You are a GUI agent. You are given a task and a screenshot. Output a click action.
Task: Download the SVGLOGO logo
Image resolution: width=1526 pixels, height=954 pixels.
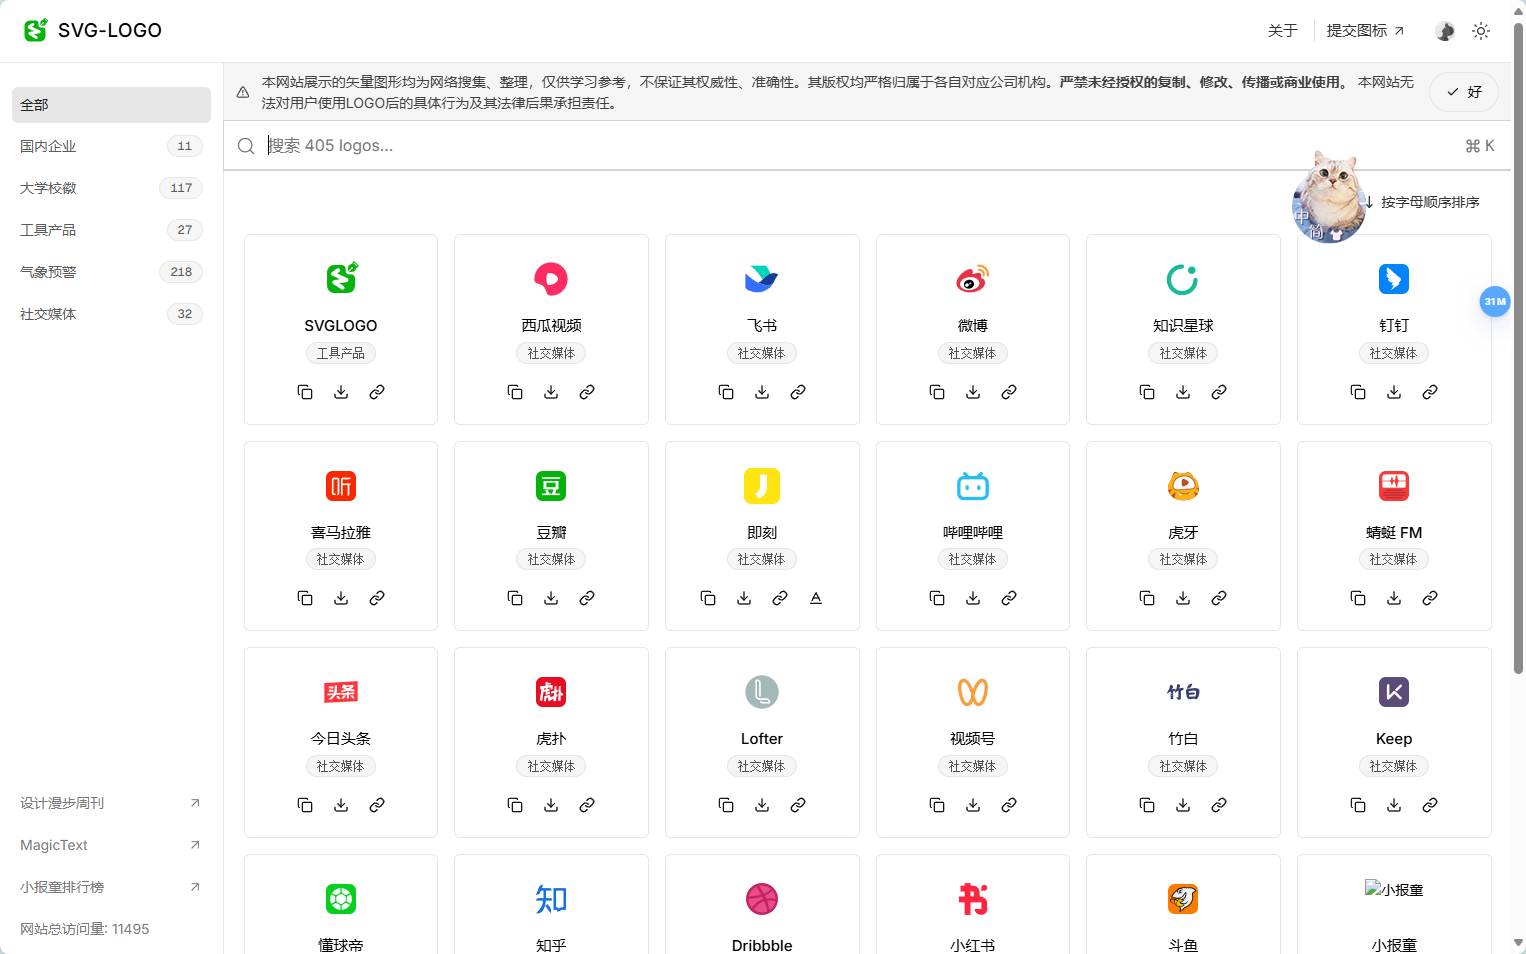point(341,392)
